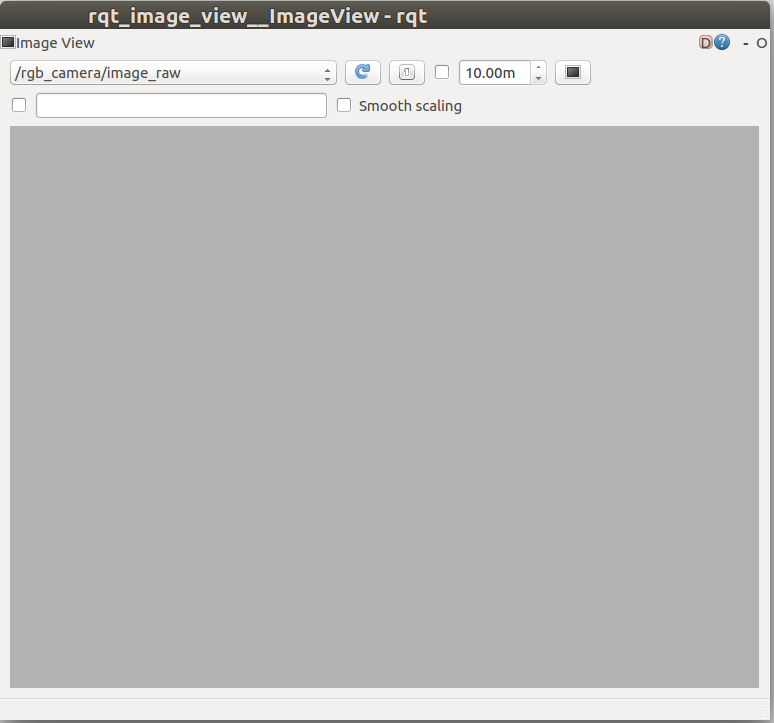Click the red D icon in panel header
The width and height of the screenshot is (774, 723).
[706, 43]
